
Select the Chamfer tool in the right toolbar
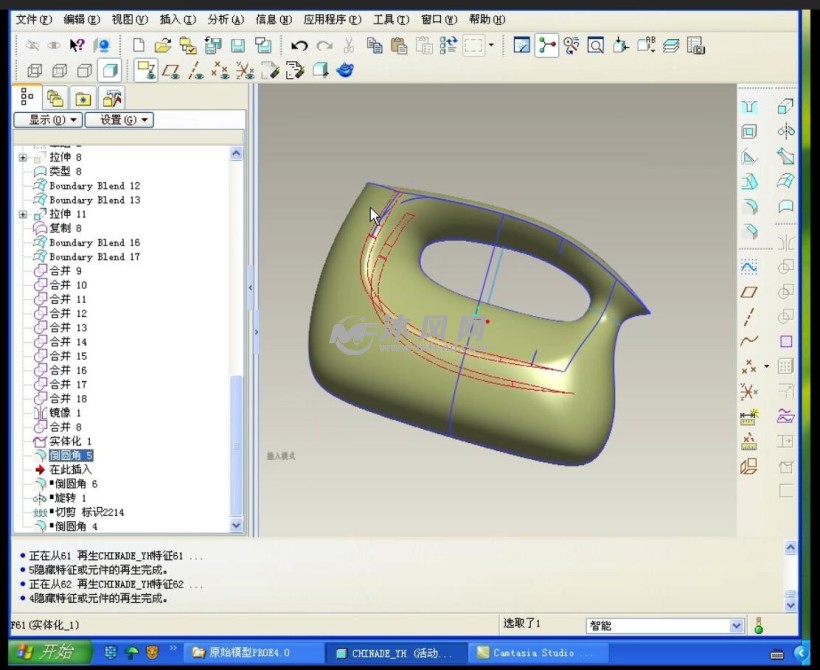(749, 231)
